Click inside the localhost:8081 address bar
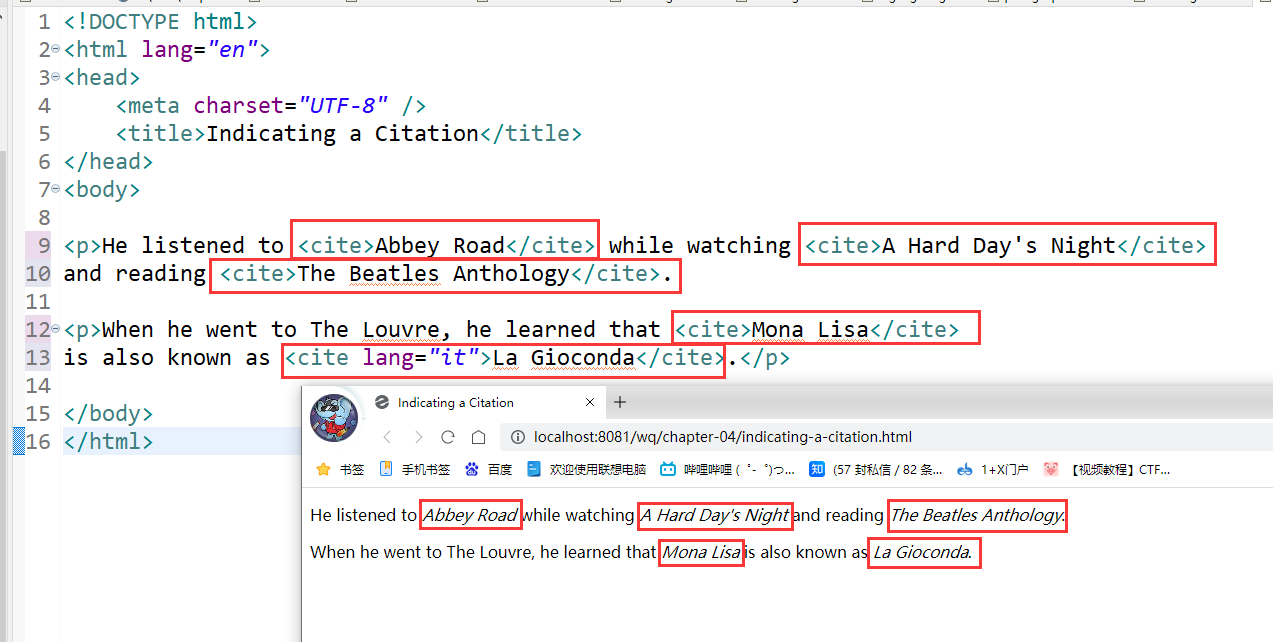 pos(750,436)
